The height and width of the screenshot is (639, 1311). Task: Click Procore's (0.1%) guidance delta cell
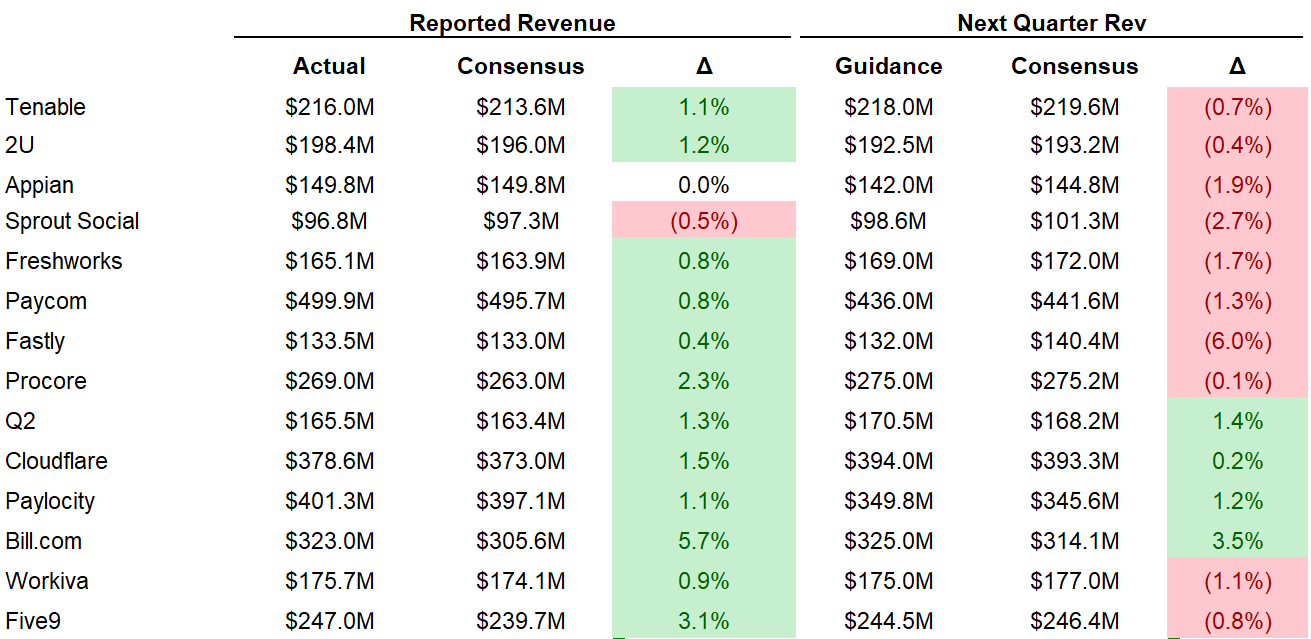[1238, 381]
